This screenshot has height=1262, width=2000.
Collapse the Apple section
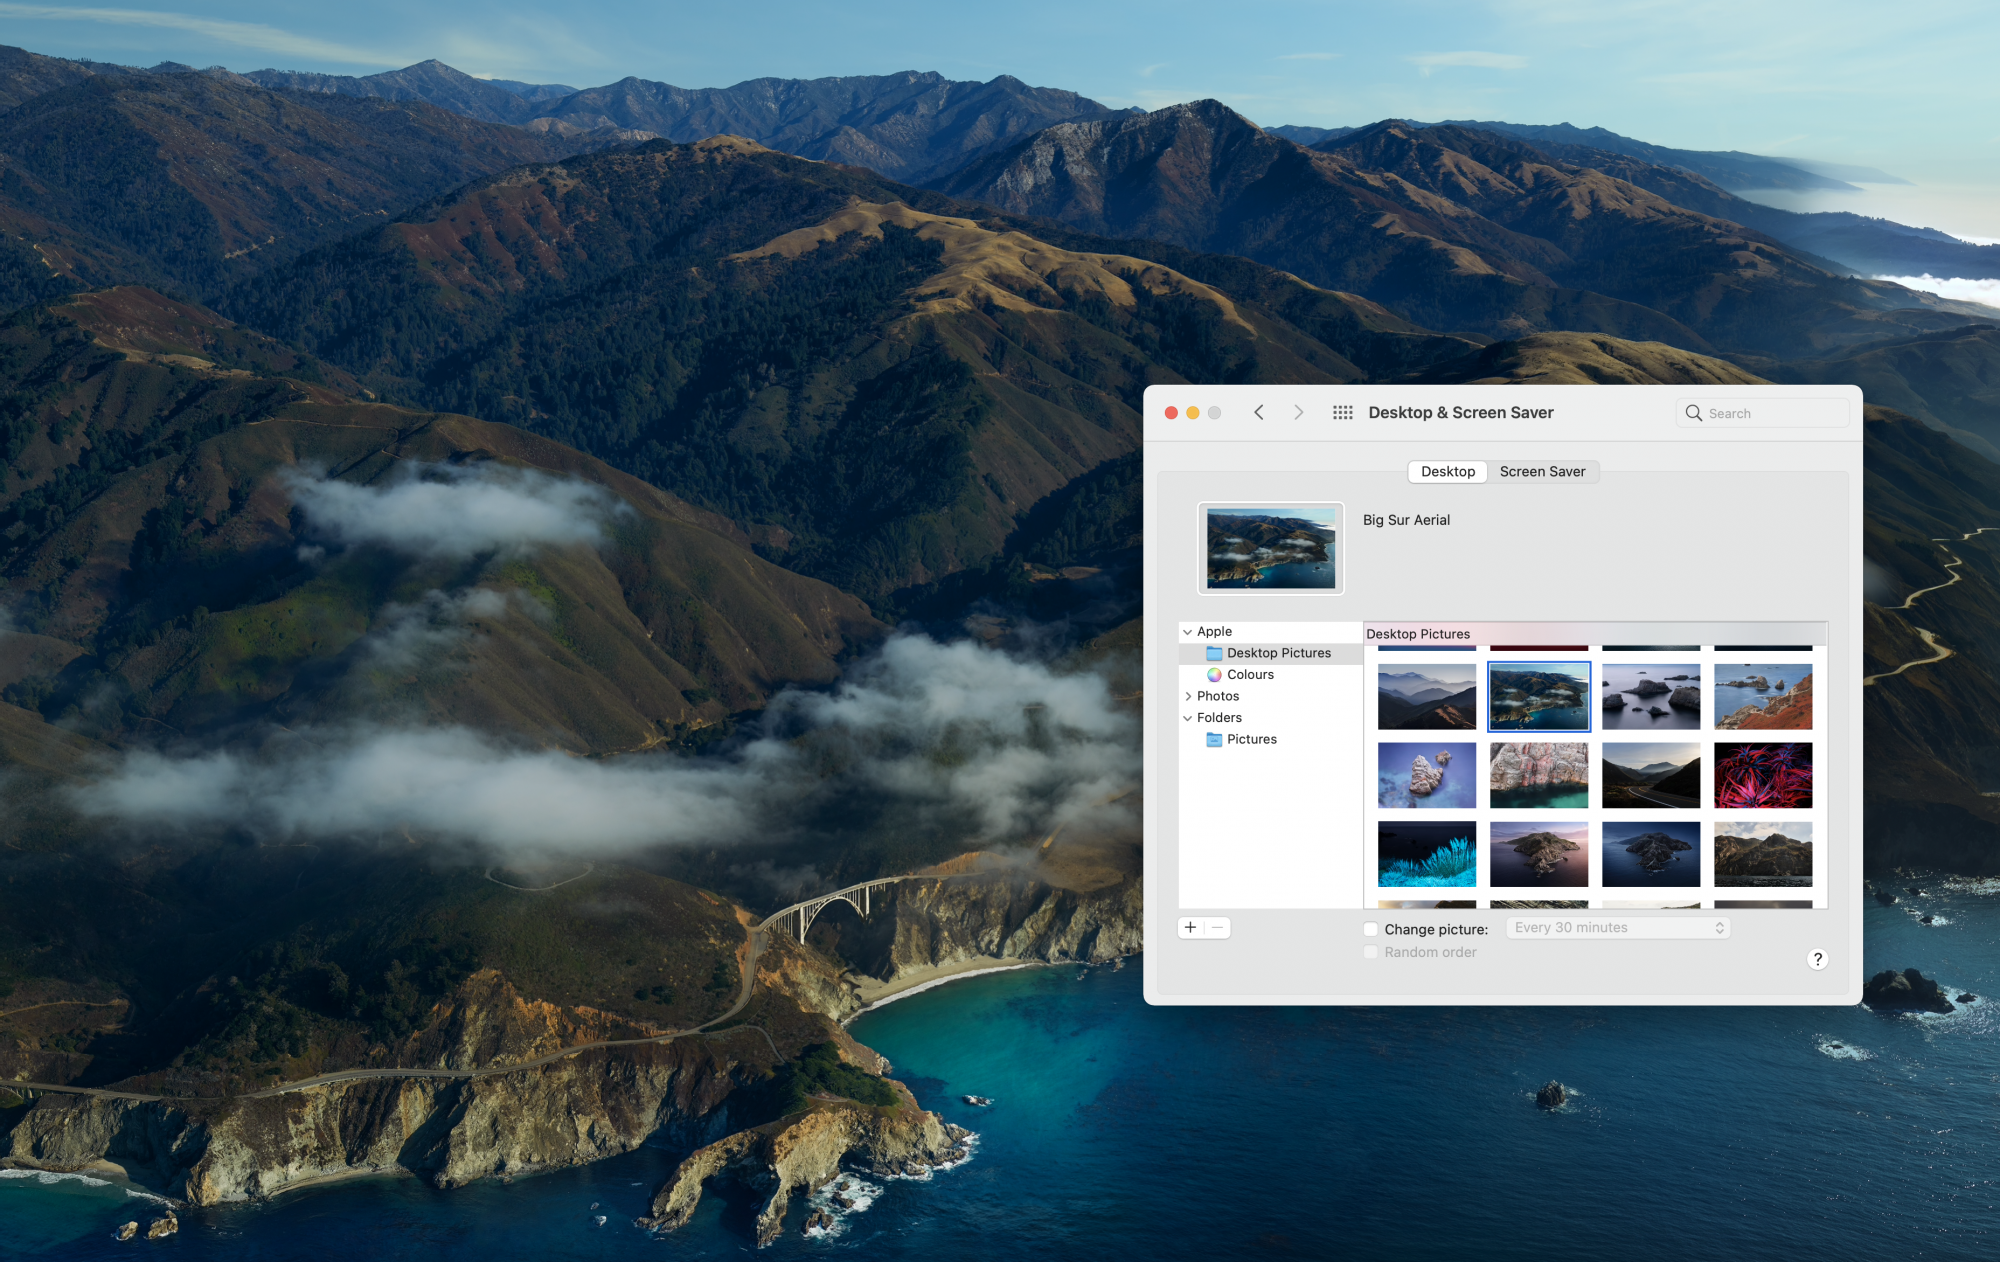coord(1187,632)
